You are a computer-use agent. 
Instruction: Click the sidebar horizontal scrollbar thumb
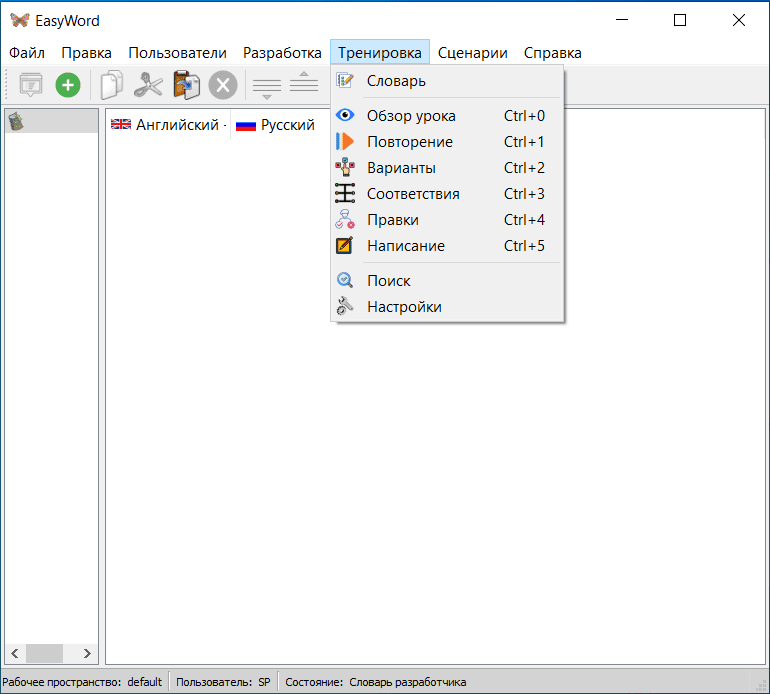[x=44, y=653]
